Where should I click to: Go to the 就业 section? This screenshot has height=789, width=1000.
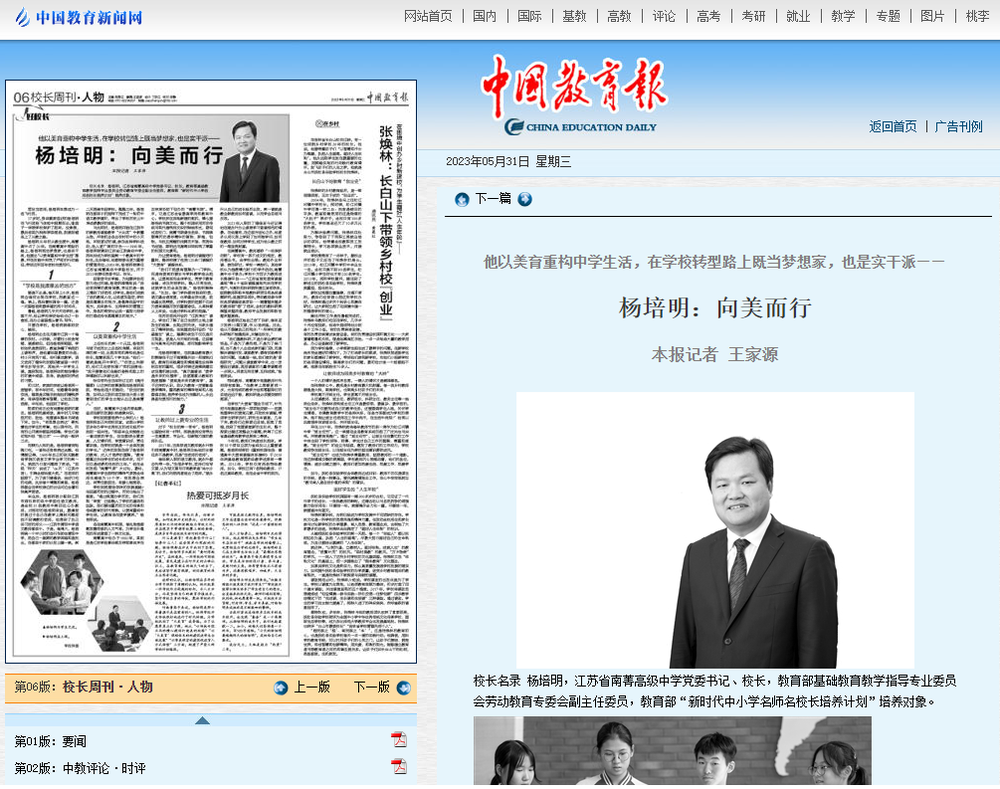[798, 16]
